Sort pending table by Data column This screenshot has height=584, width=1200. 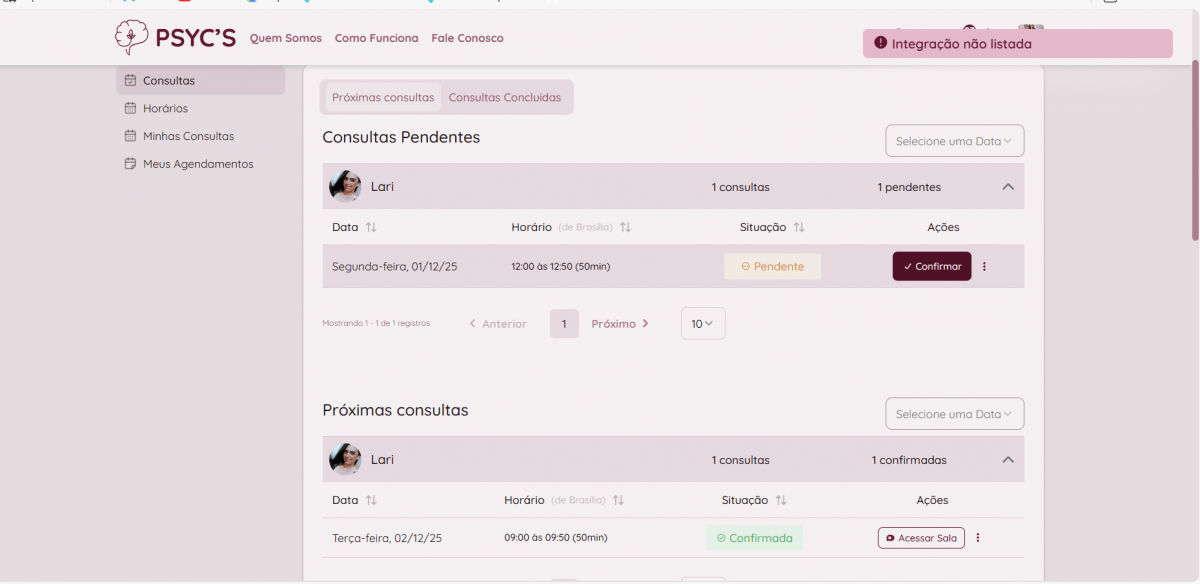tap(371, 228)
